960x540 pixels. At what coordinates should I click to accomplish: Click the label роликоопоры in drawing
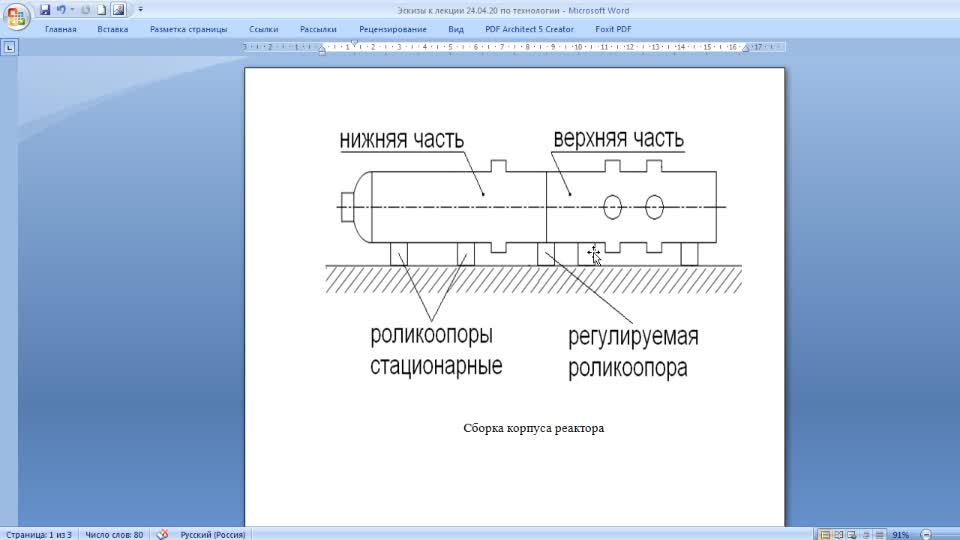(x=432, y=335)
